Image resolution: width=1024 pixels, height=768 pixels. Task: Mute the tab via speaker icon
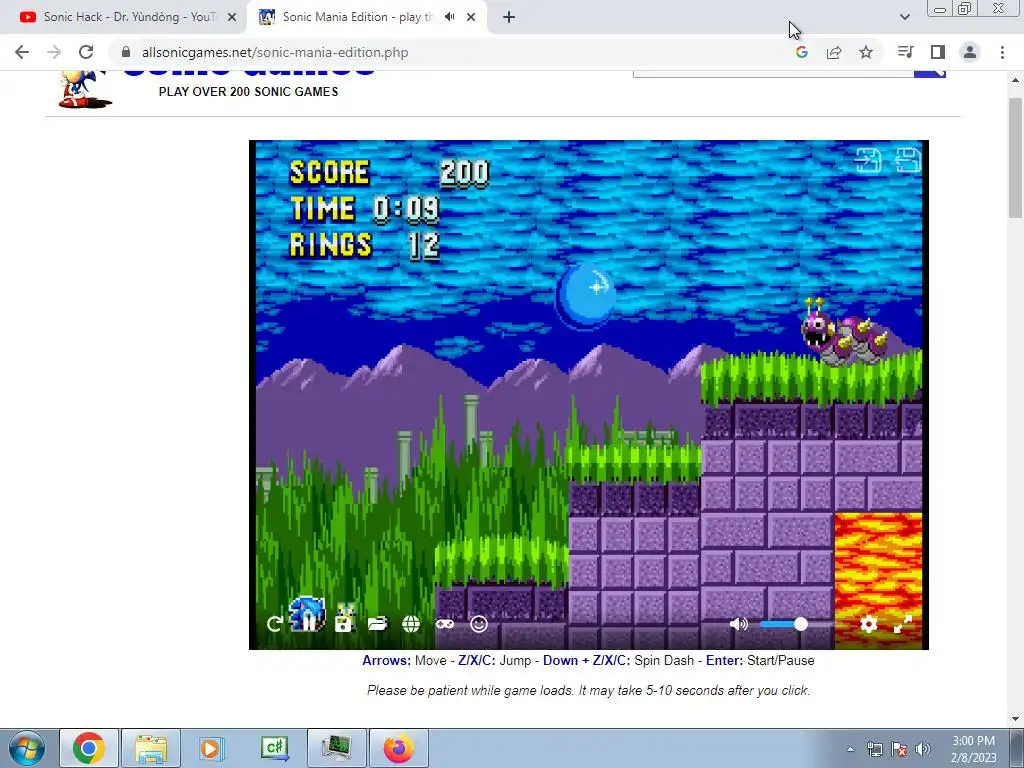pyautogui.click(x=449, y=17)
